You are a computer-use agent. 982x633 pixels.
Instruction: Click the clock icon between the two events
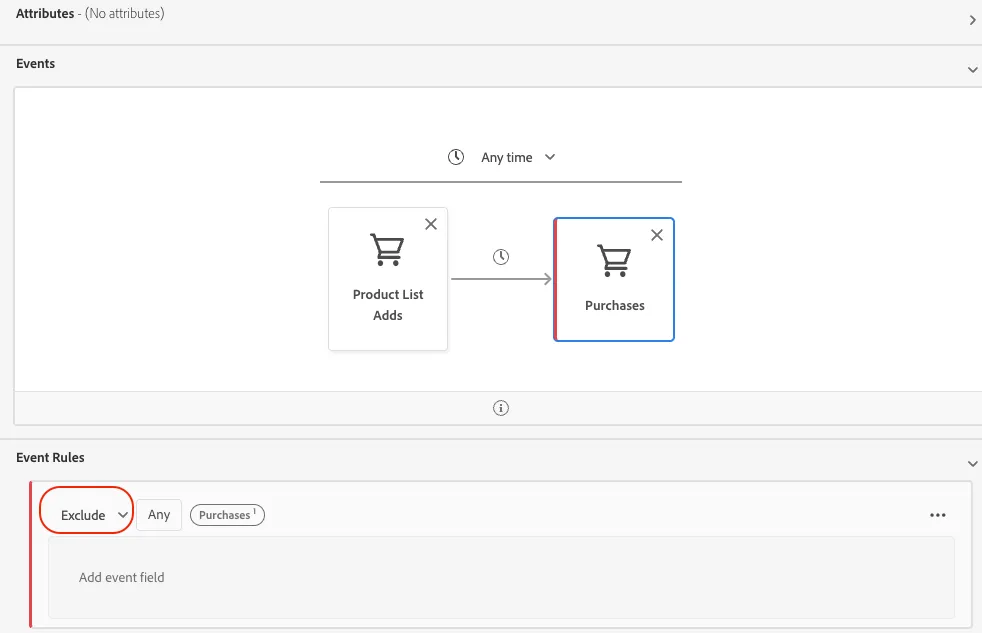501,257
